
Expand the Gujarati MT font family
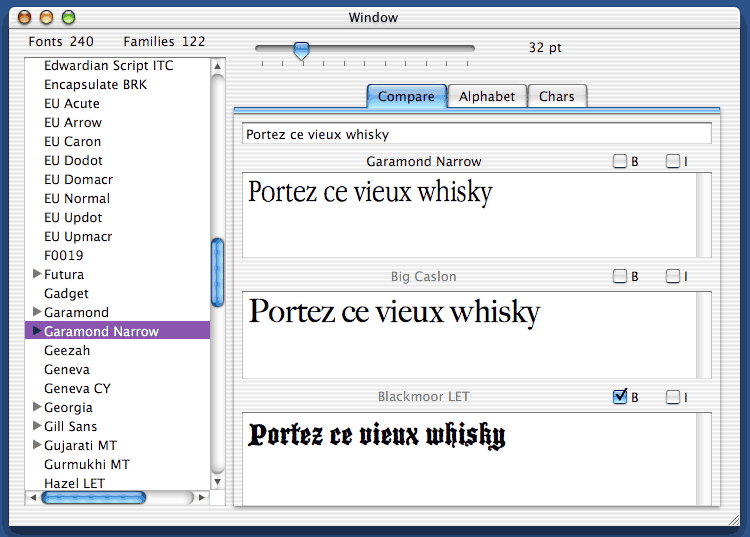pos(37,445)
